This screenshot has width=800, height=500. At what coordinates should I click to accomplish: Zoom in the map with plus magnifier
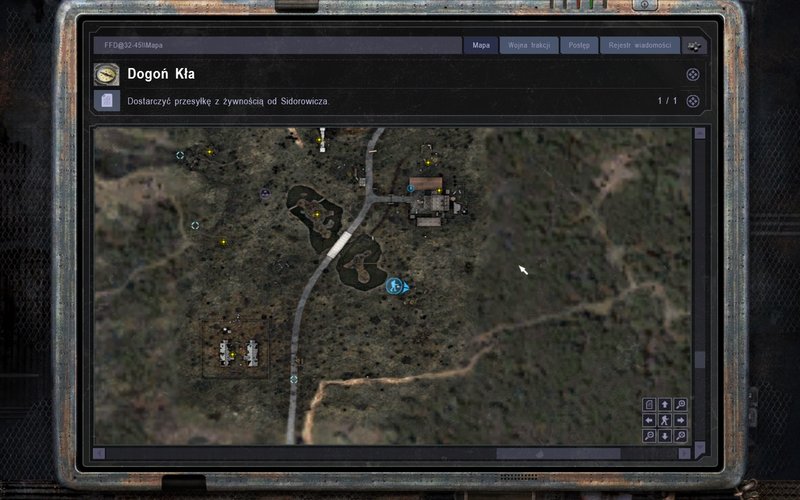click(x=681, y=436)
